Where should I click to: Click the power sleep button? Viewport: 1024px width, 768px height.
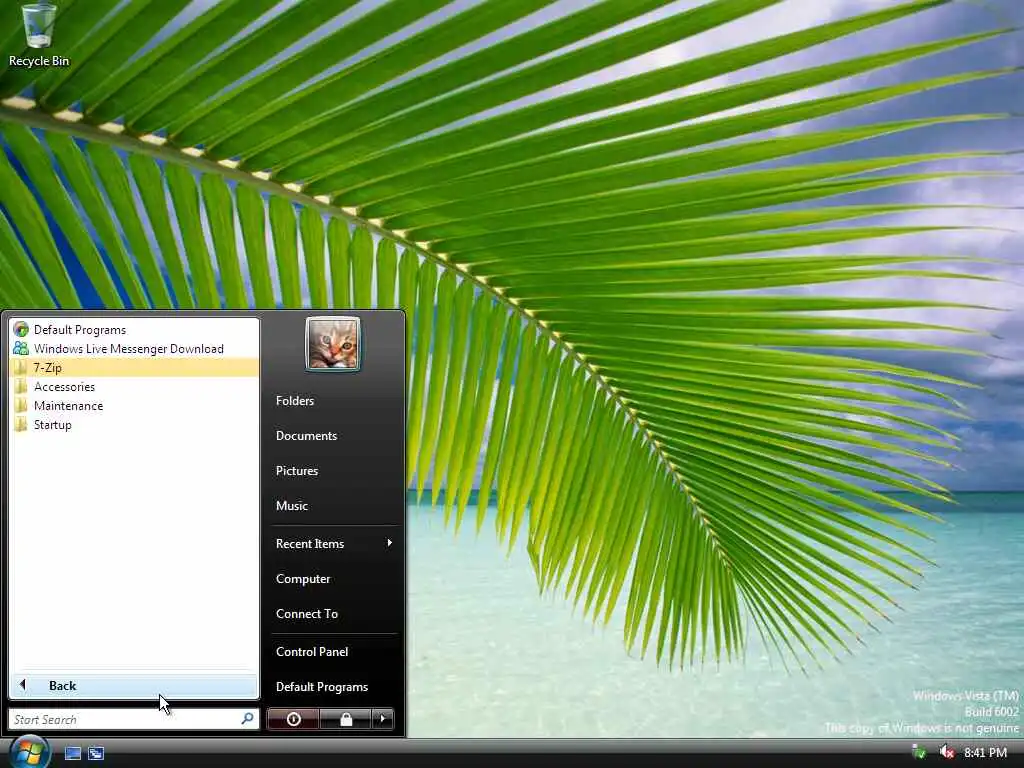(x=293, y=719)
